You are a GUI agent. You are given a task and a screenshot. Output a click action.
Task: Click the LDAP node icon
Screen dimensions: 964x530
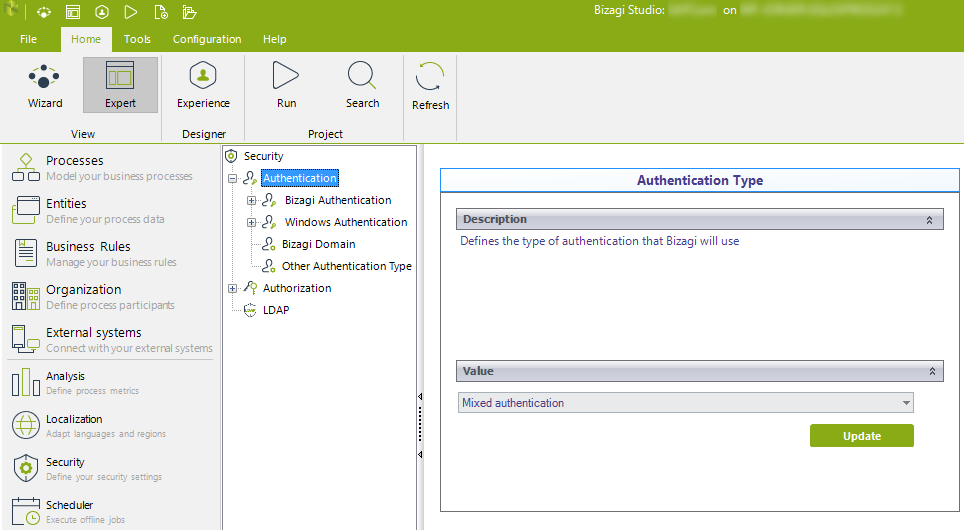[250, 310]
